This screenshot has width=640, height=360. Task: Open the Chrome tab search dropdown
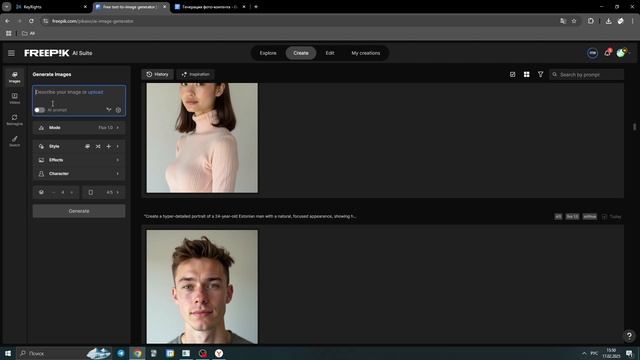coord(7,7)
